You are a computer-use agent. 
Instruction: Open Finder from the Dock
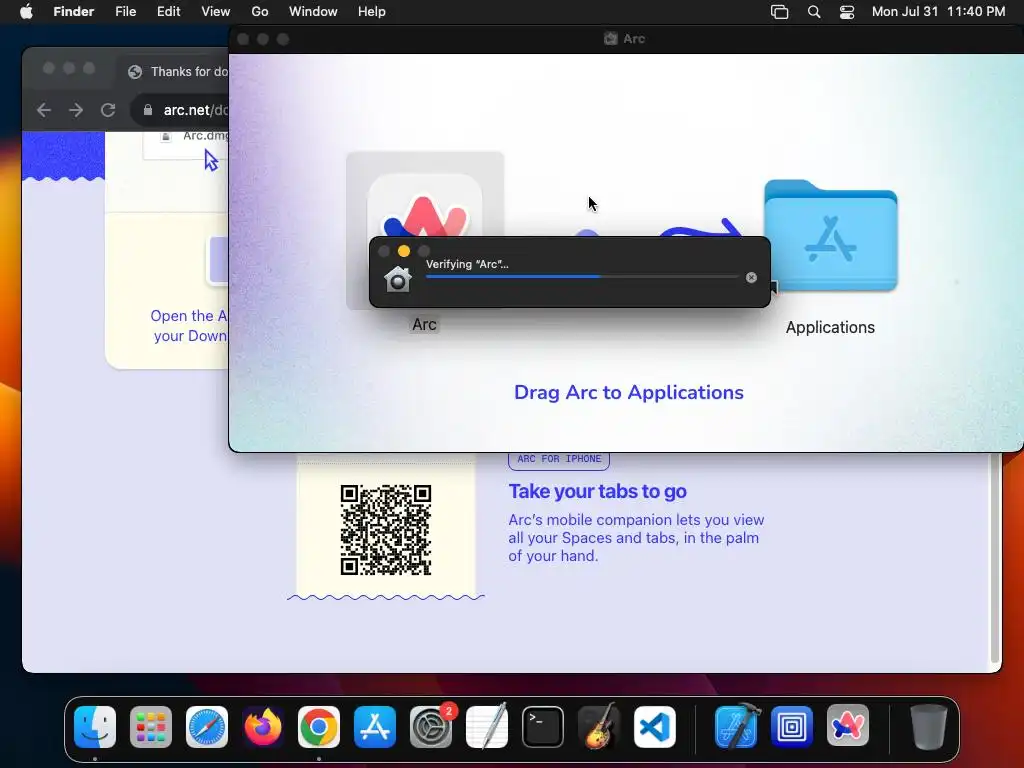pos(95,726)
